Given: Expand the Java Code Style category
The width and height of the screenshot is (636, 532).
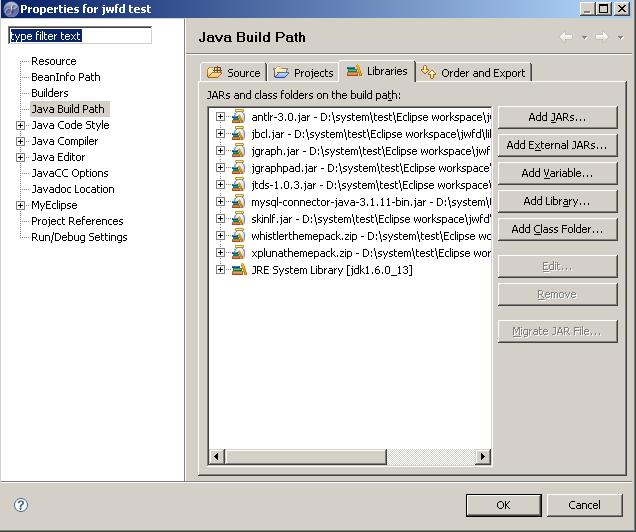Looking at the screenshot, I should (x=20, y=125).
